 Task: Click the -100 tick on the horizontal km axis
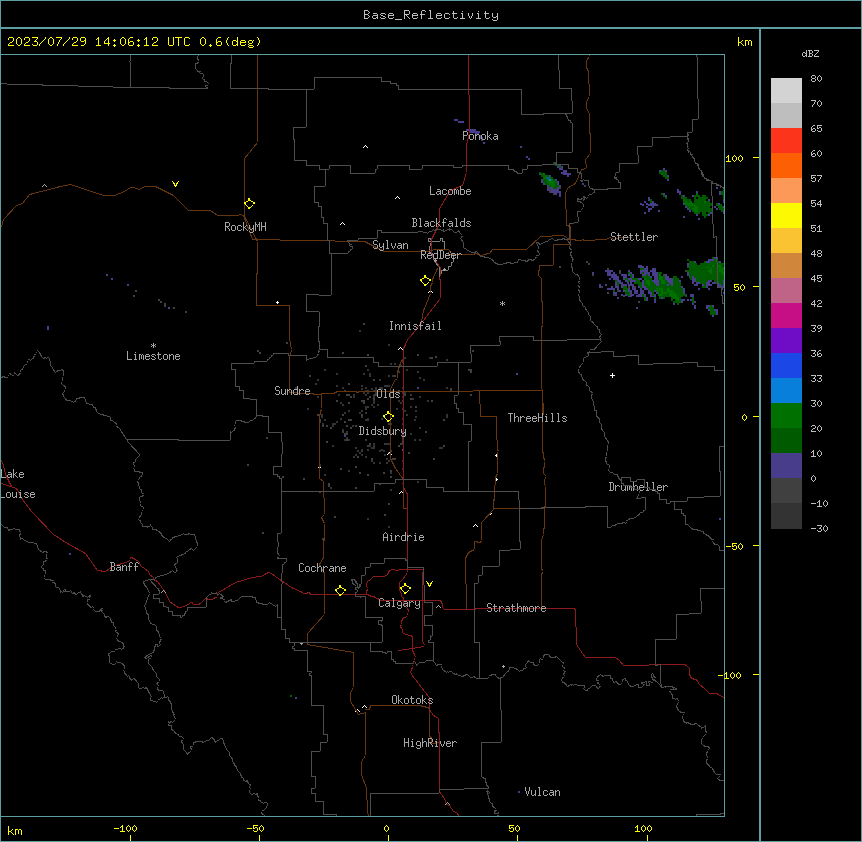point(125,829)
